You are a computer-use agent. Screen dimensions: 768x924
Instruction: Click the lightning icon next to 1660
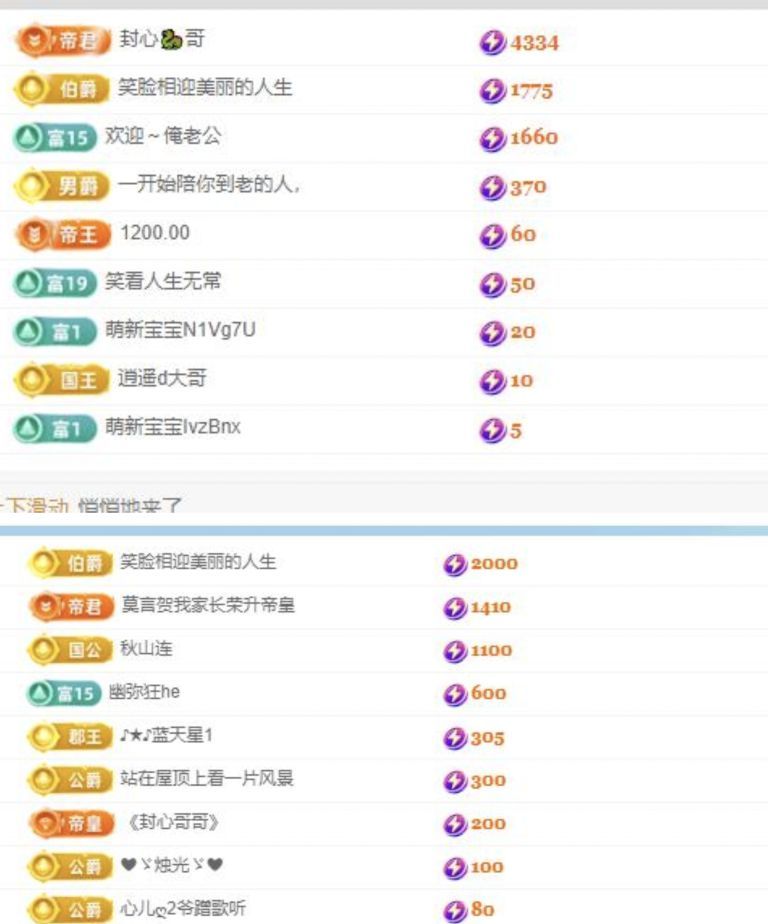492,139
